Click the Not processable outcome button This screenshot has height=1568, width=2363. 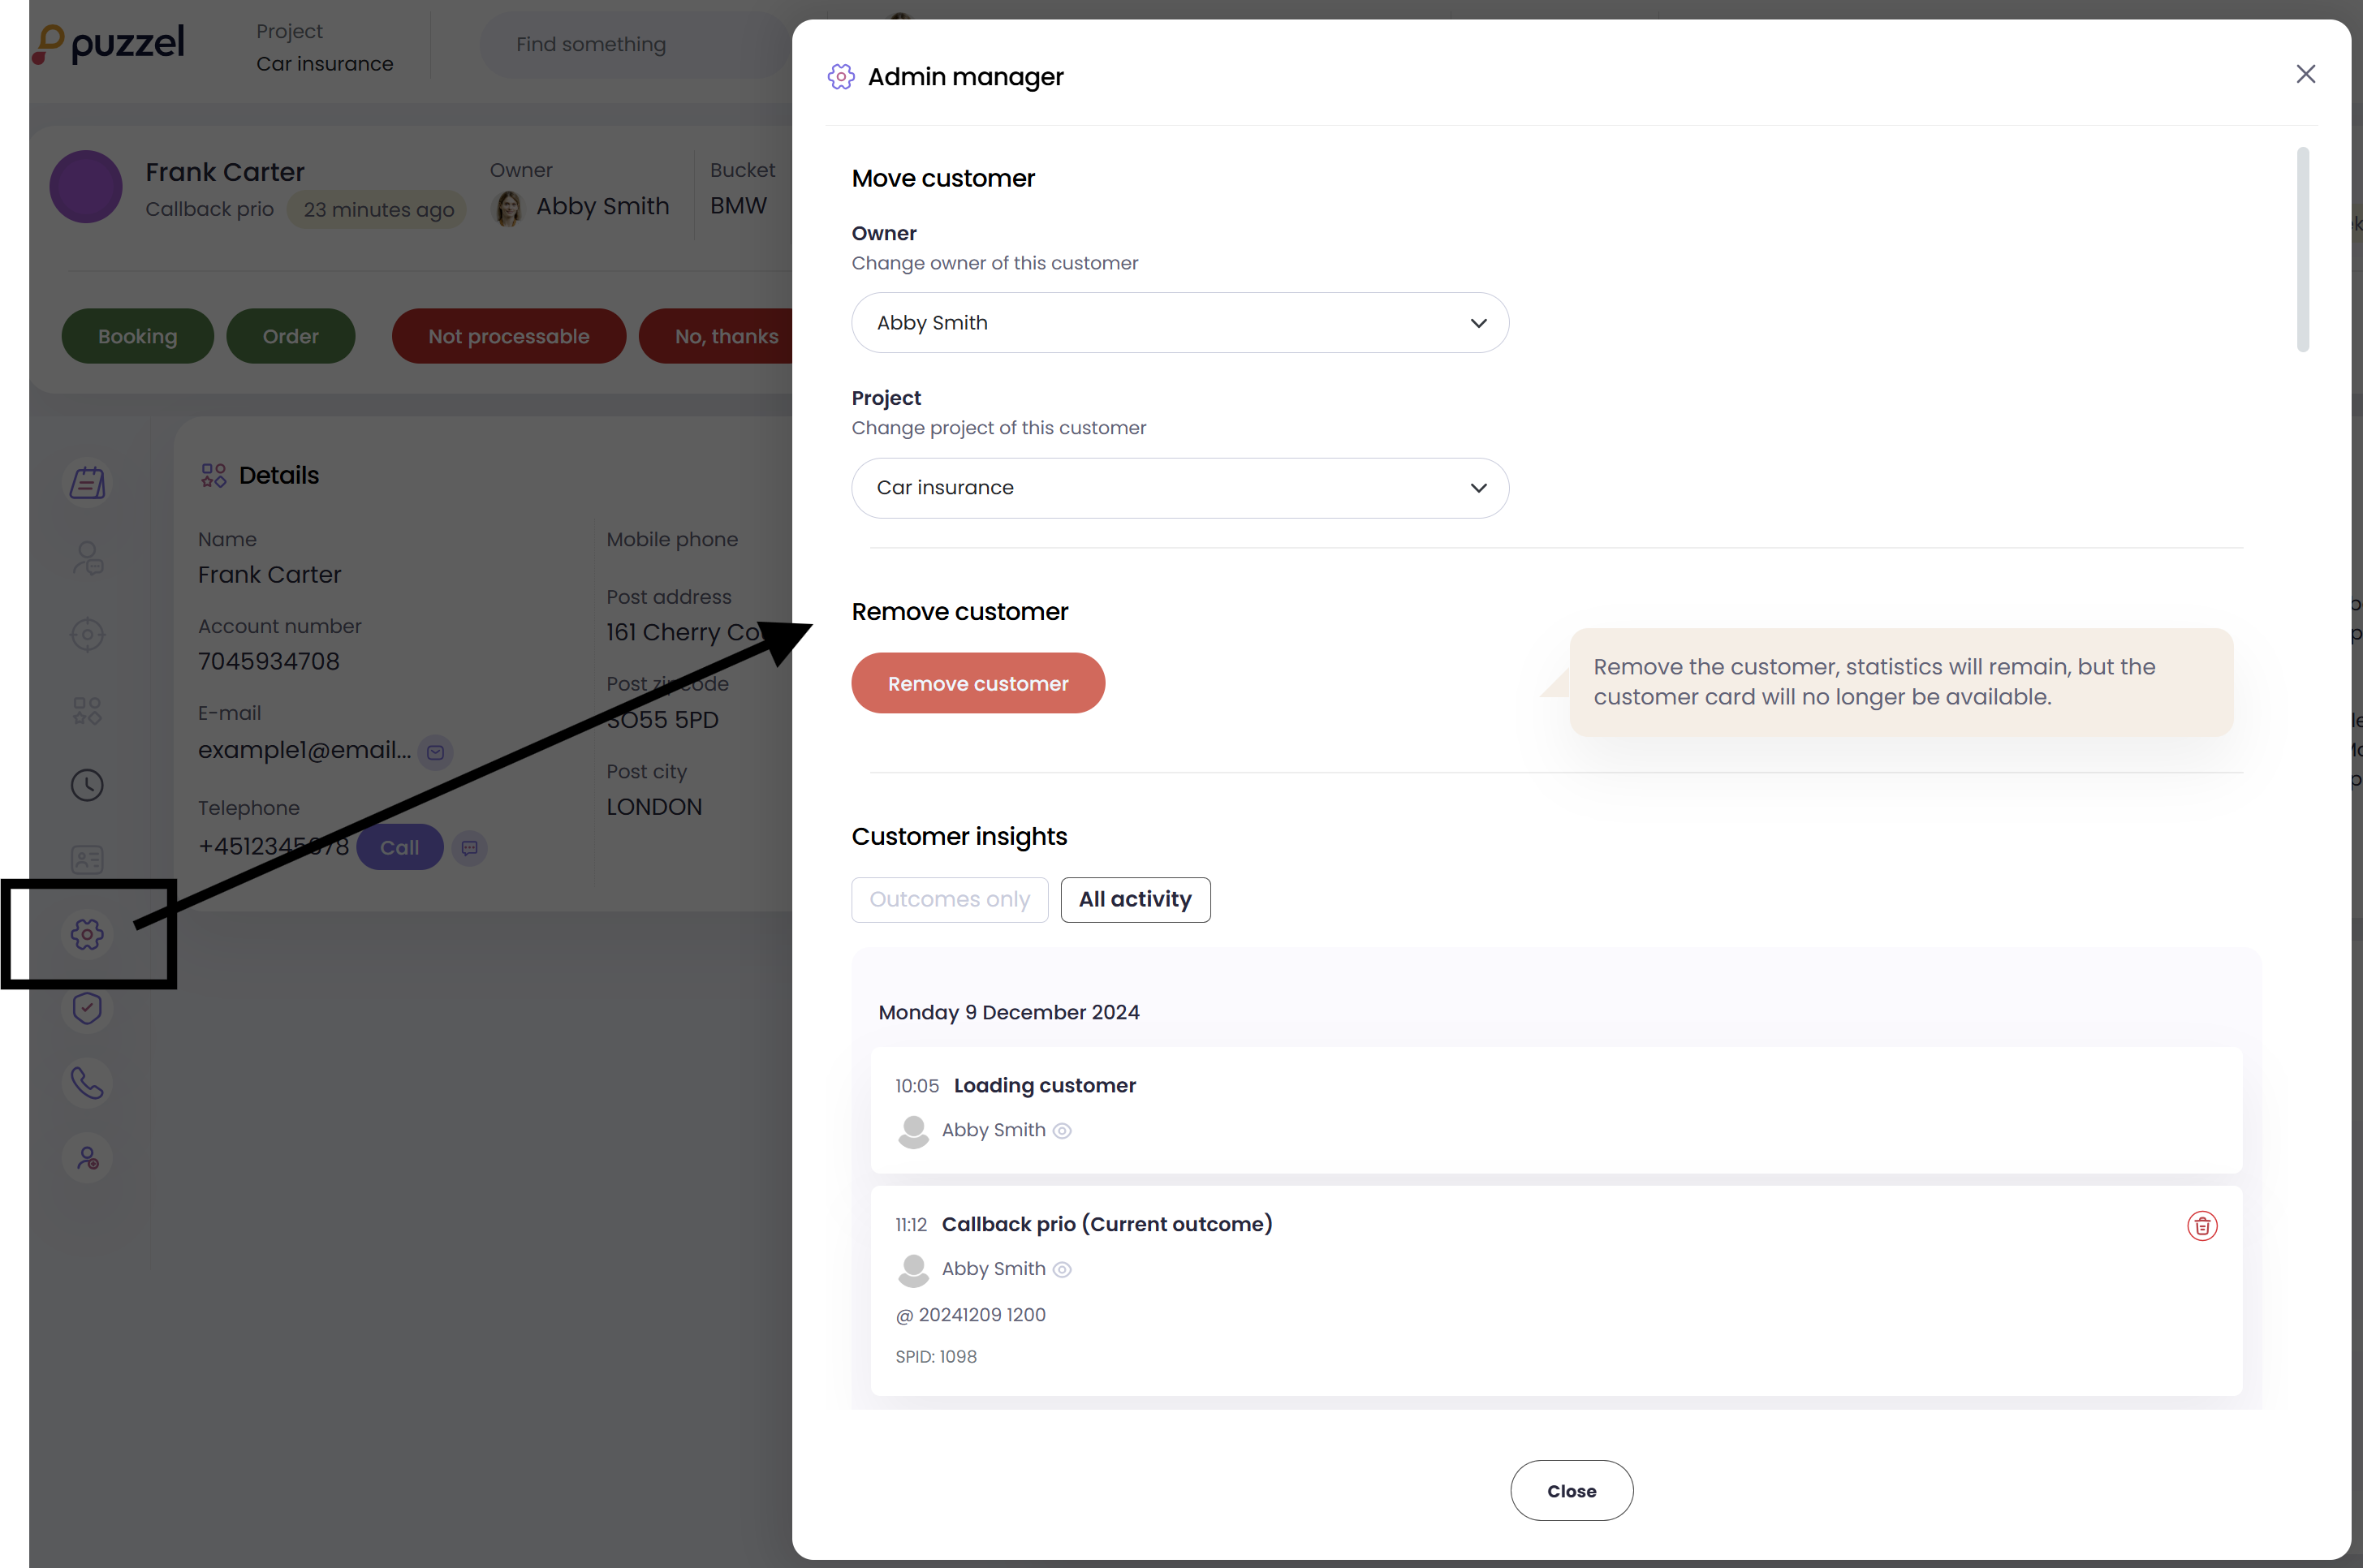[x=508, y=336]
